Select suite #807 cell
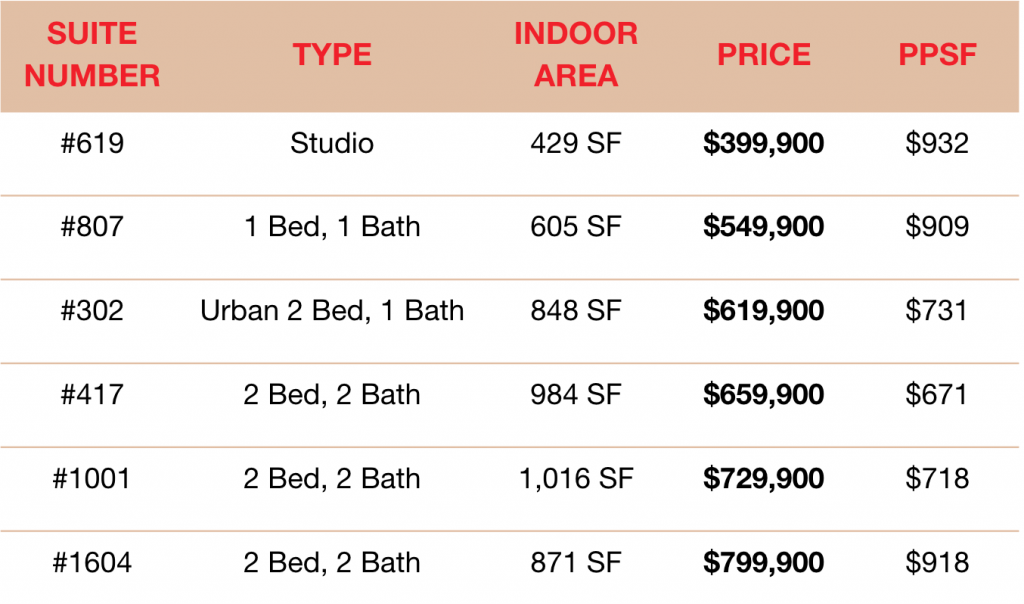 (x=92, y=228)
